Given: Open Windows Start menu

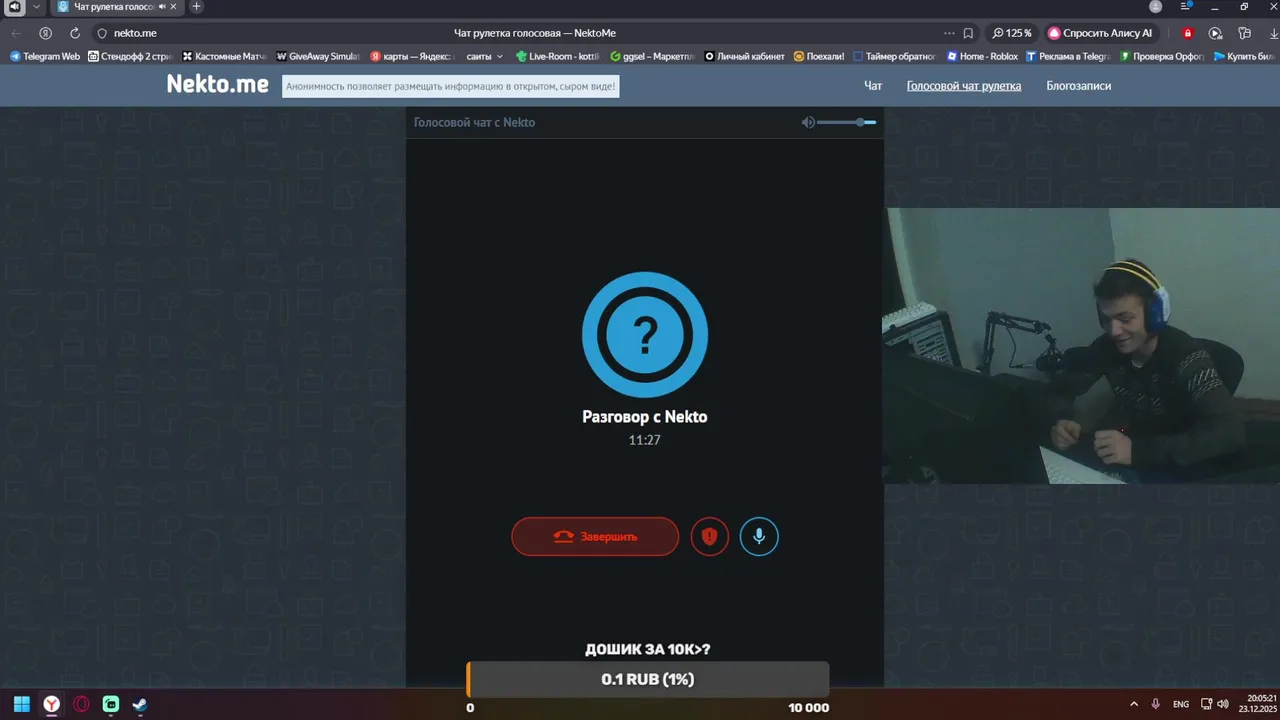Looking at the screenshot, I should 21,704.
